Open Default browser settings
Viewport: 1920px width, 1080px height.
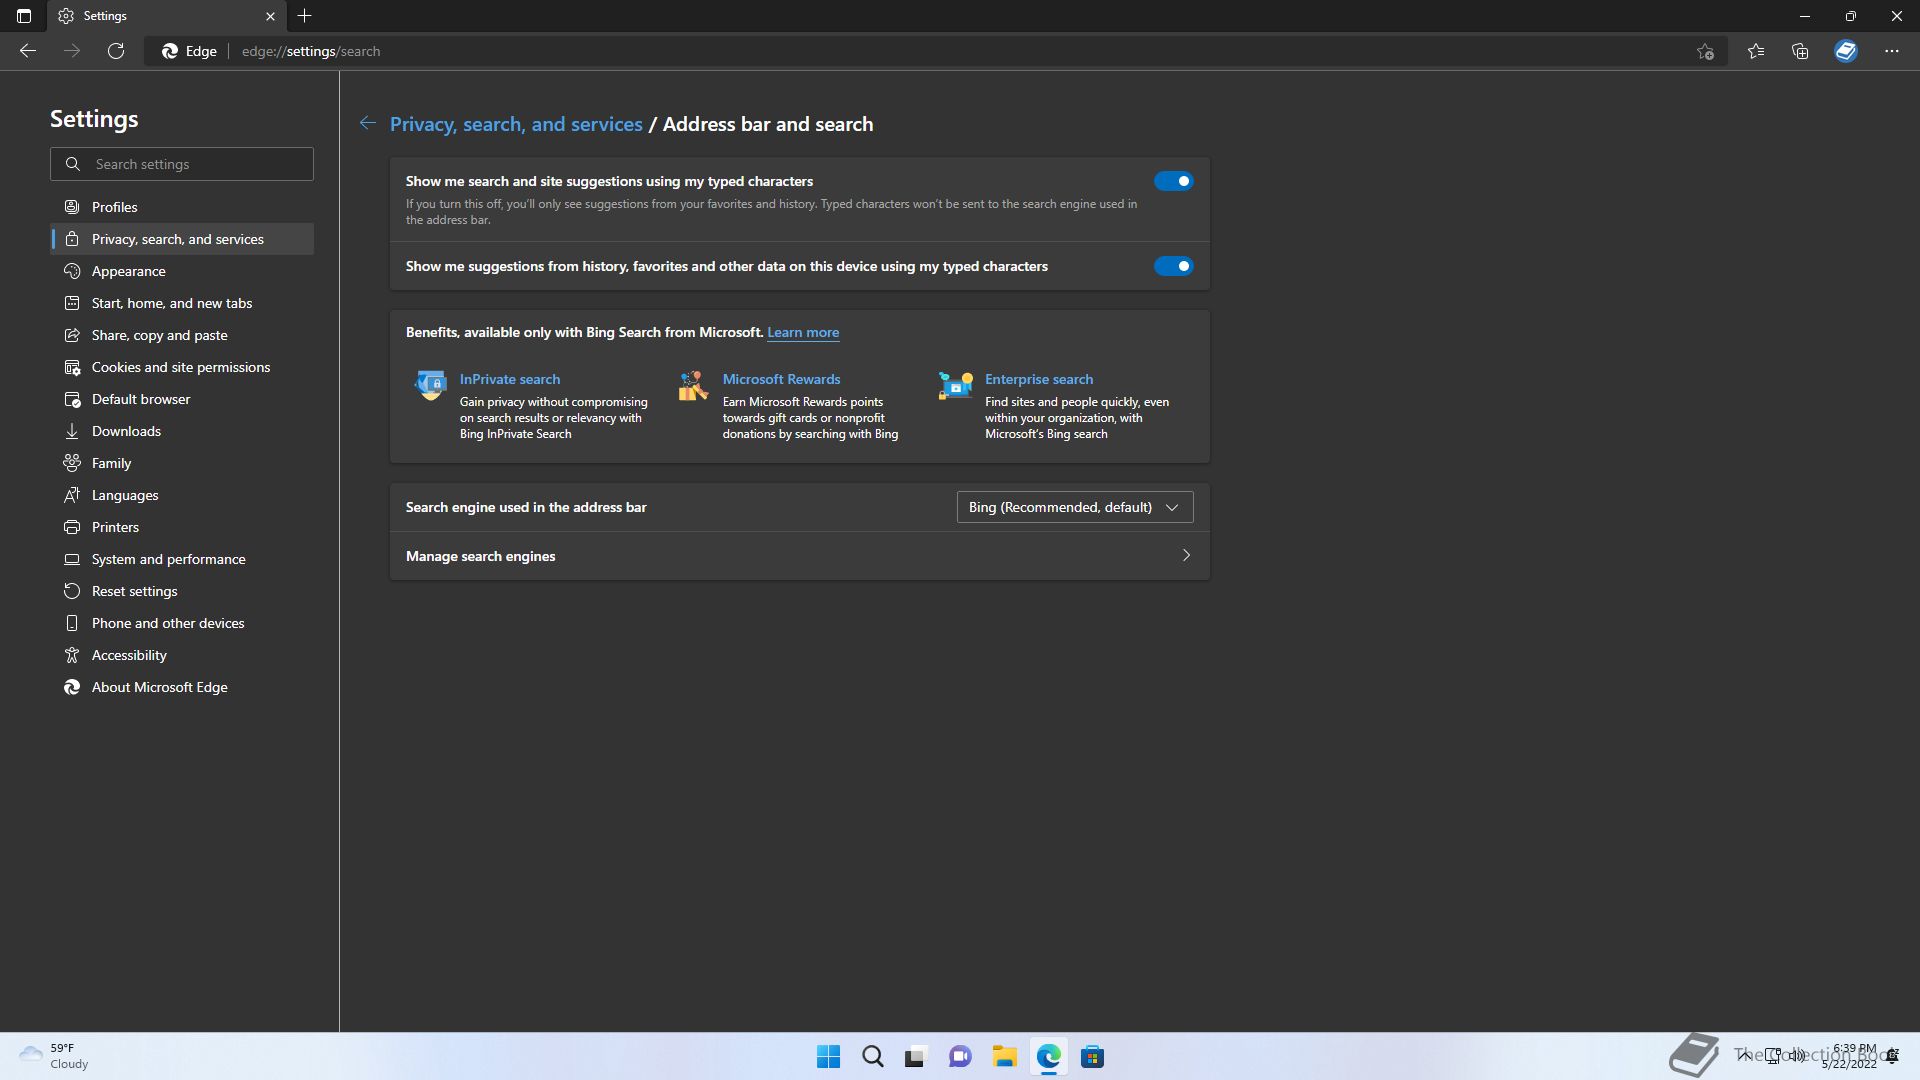pyautogui.click(x=182, y=399)
